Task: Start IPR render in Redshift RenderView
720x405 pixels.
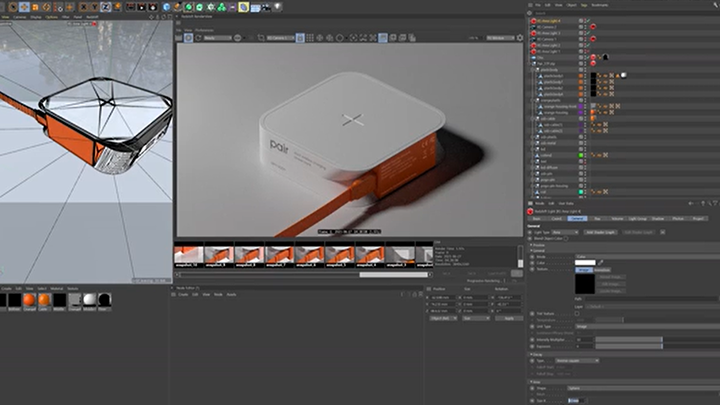Action: pos(188,38)
